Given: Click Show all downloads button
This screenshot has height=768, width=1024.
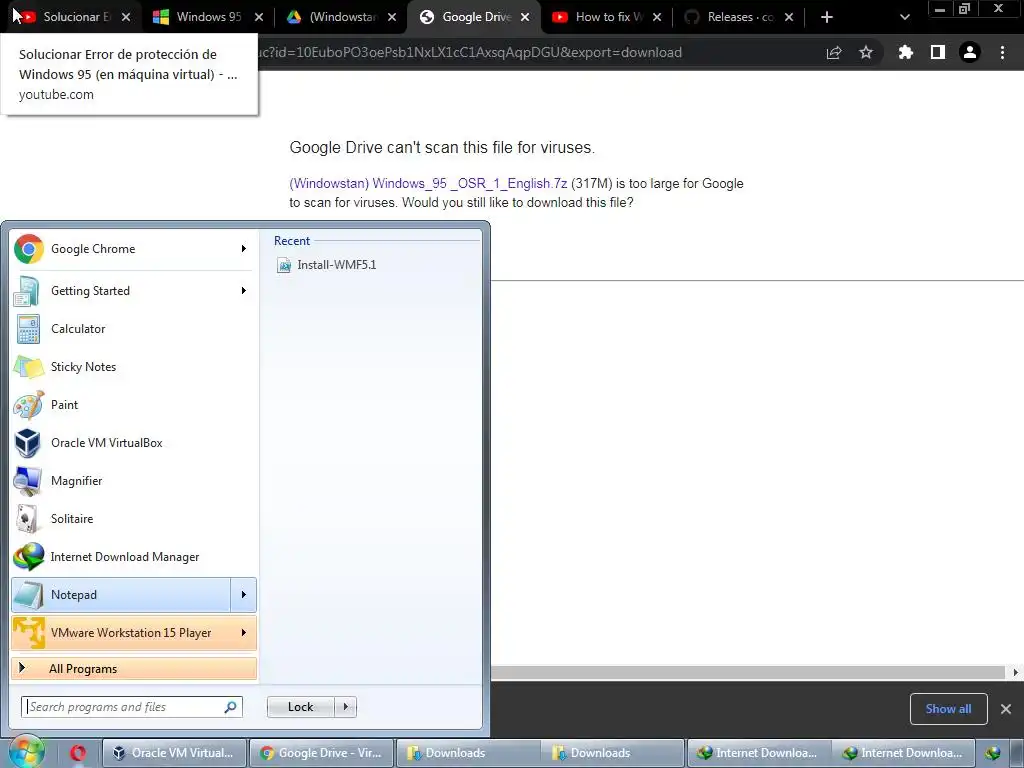Looking at the screenshot, I should pos(948,709).
